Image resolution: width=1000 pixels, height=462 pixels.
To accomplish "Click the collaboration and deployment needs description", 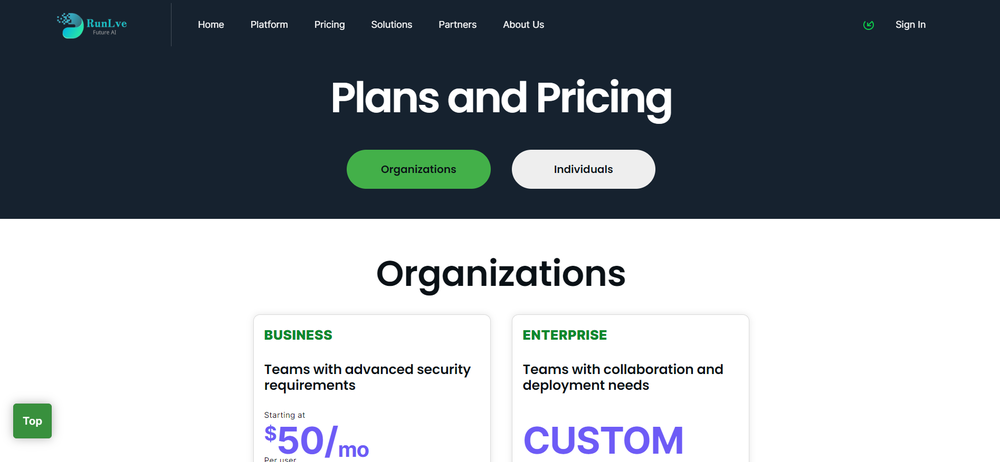I will pyautogui.click(x=623, y=377).
